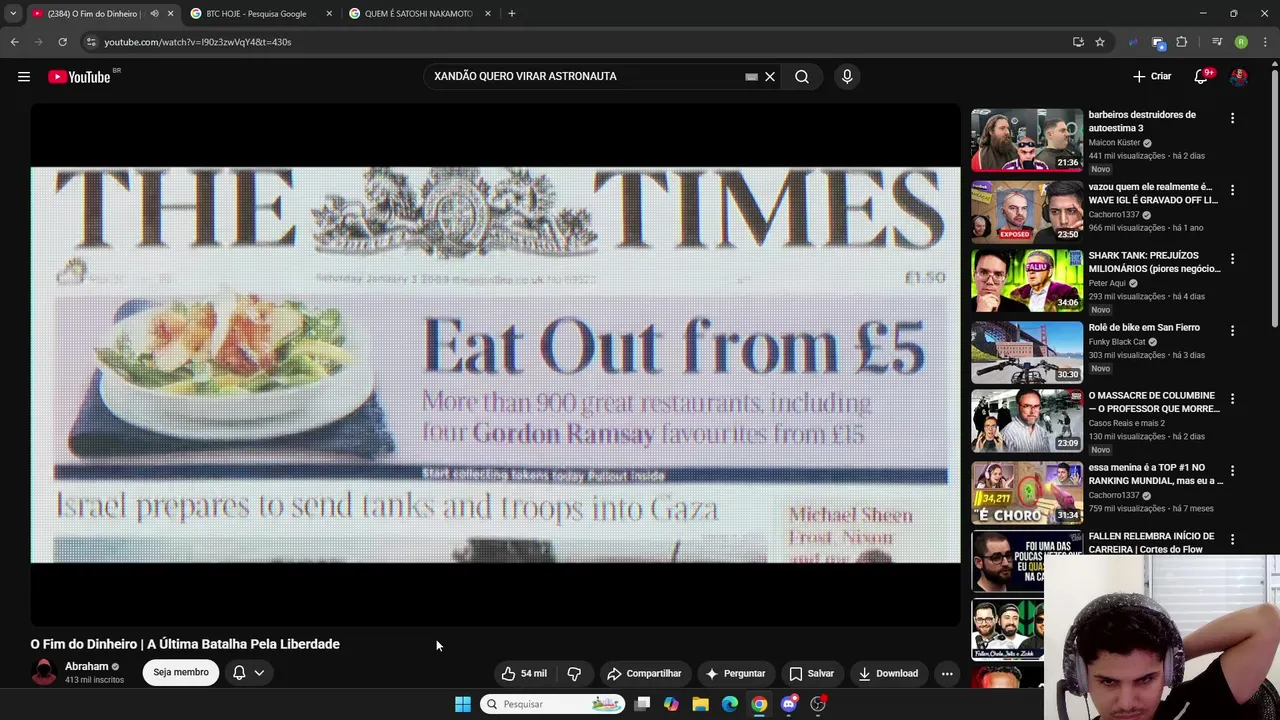Click the Seja membro button

pyautogui.click(x=181, y=672)
